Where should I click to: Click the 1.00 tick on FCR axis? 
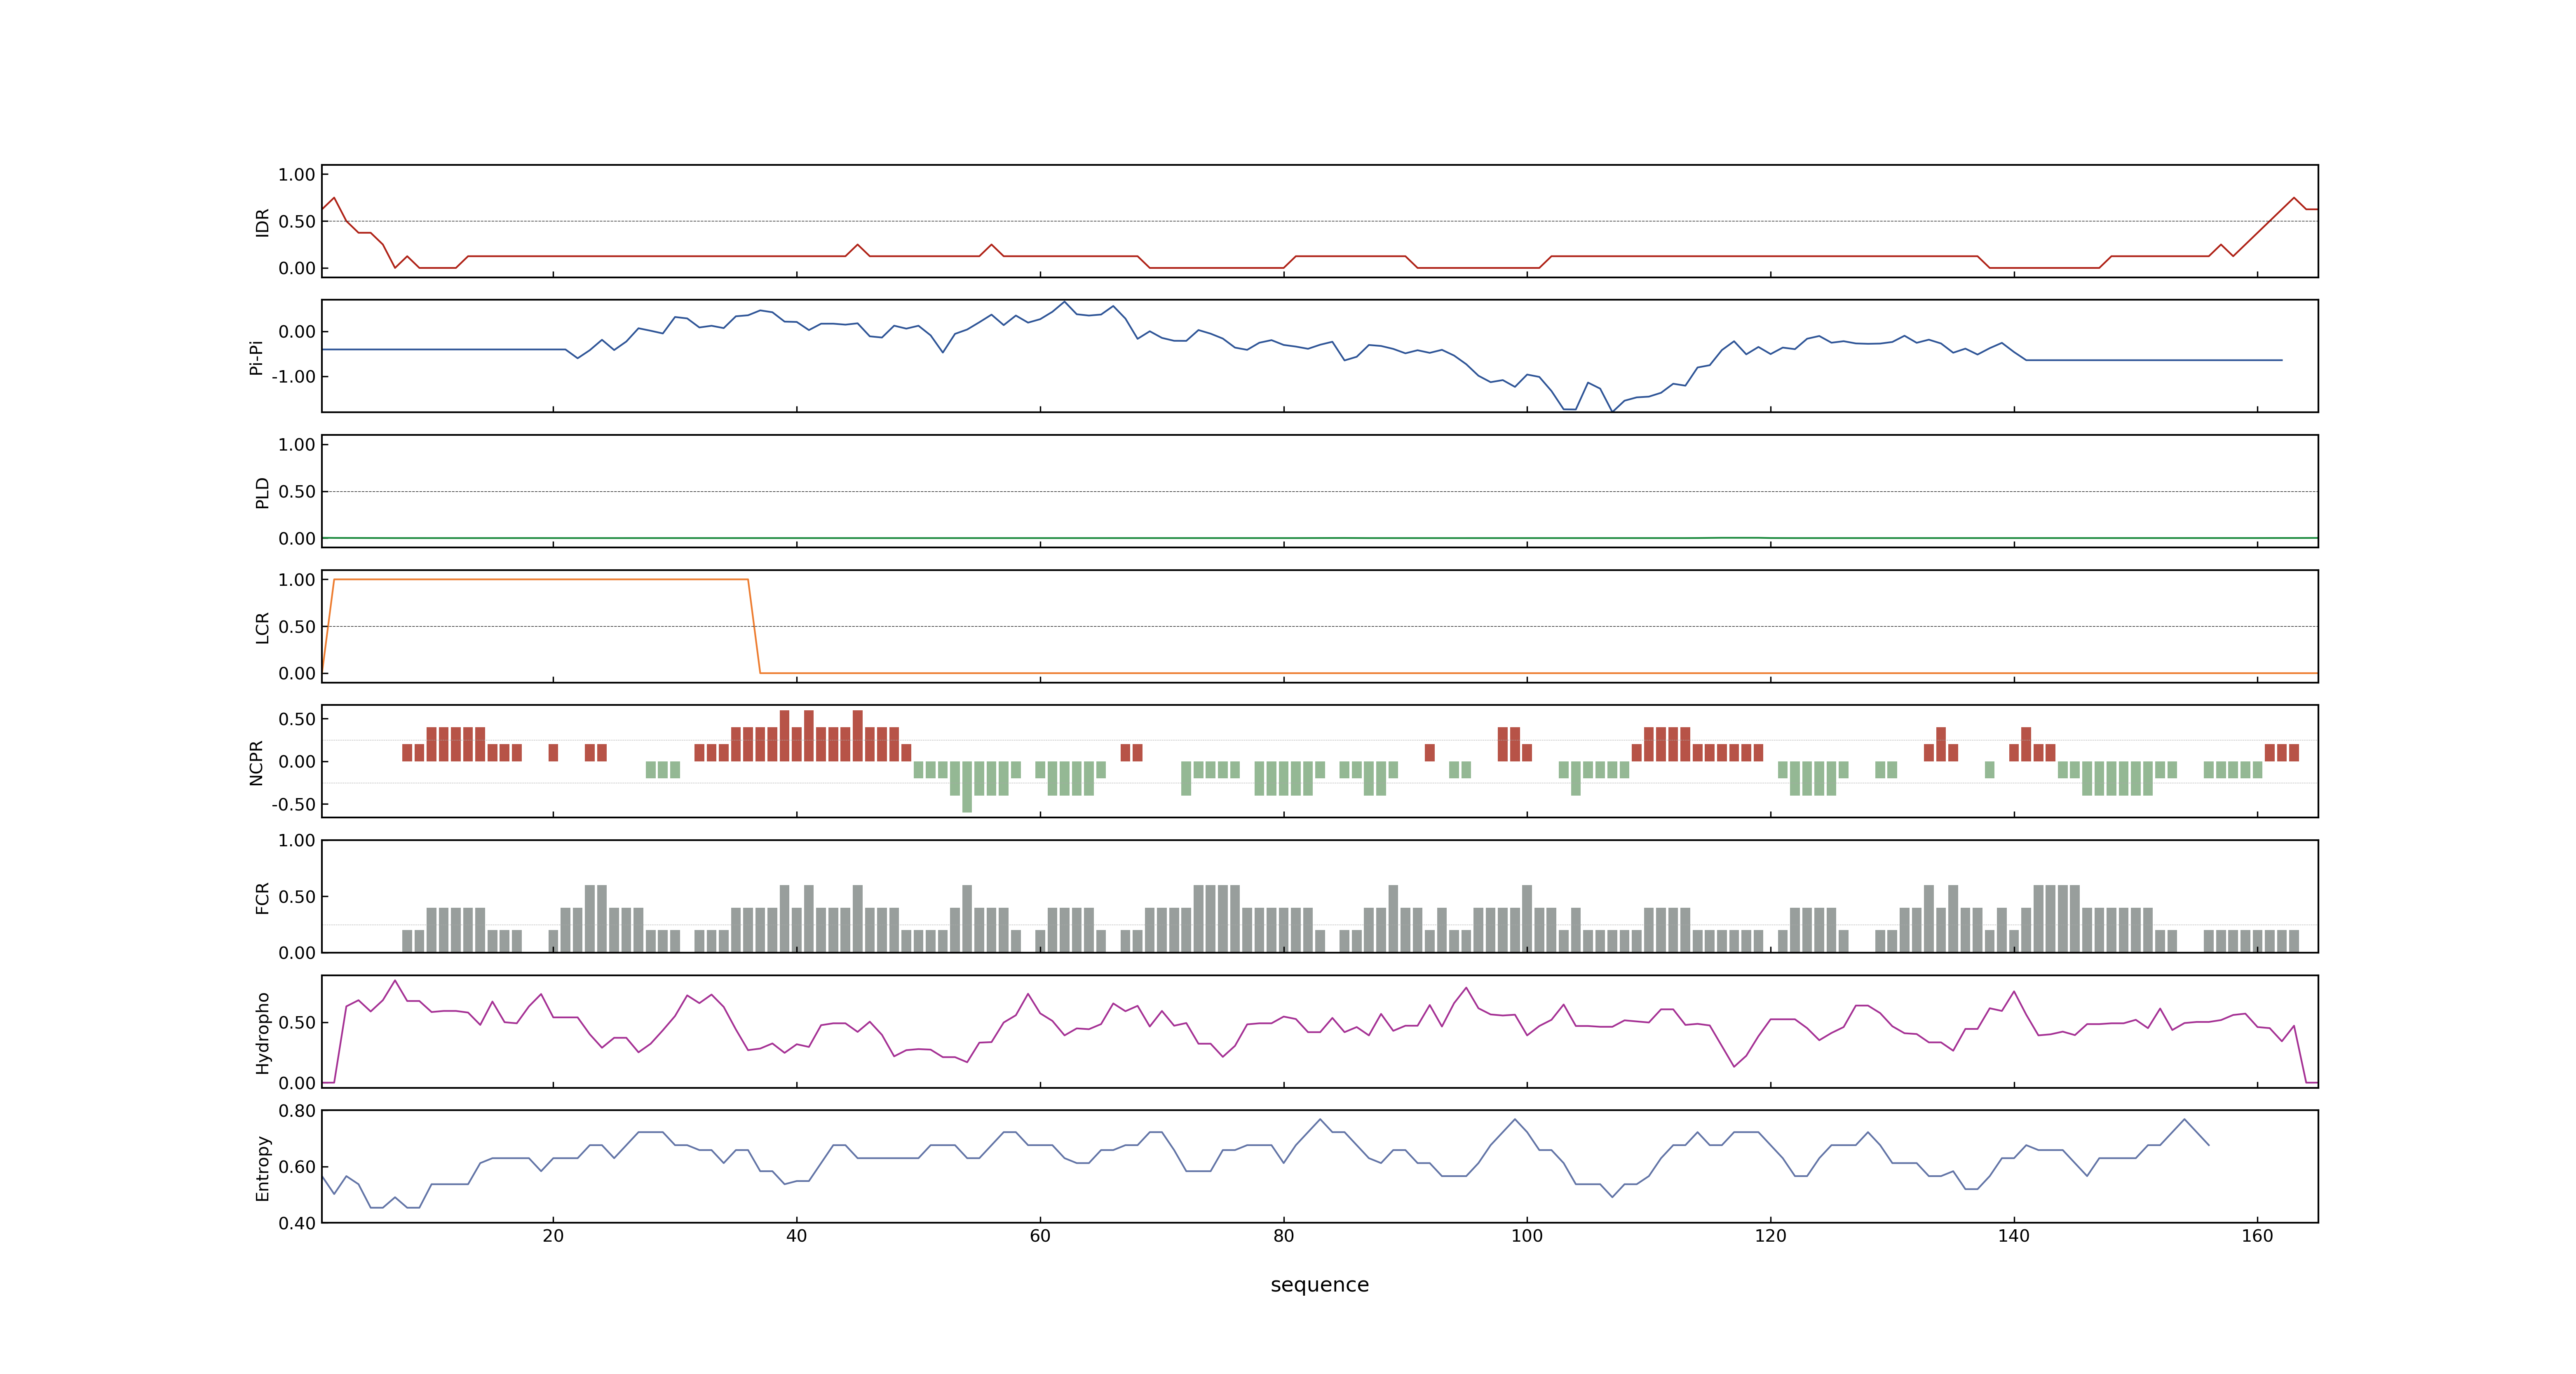[297, 841]
